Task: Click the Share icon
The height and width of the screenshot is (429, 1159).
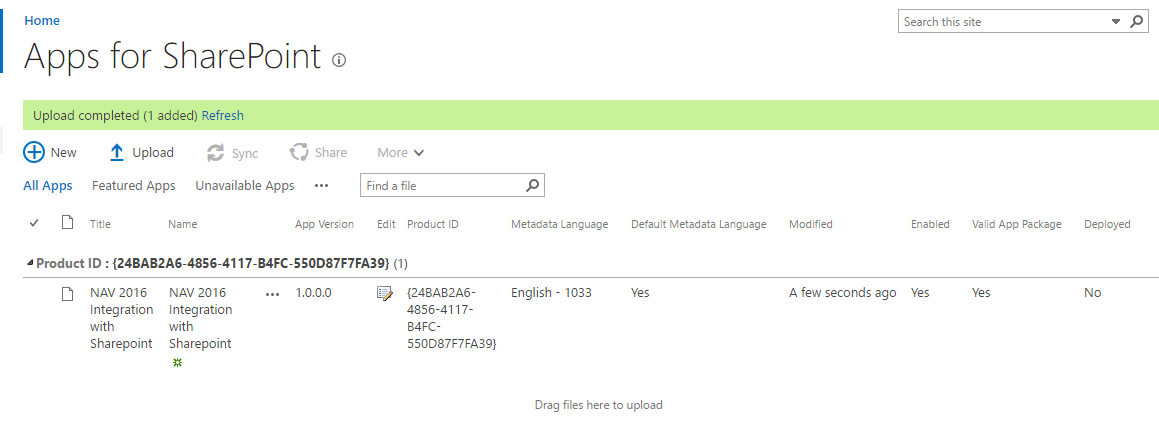Action: pos(299,152)
